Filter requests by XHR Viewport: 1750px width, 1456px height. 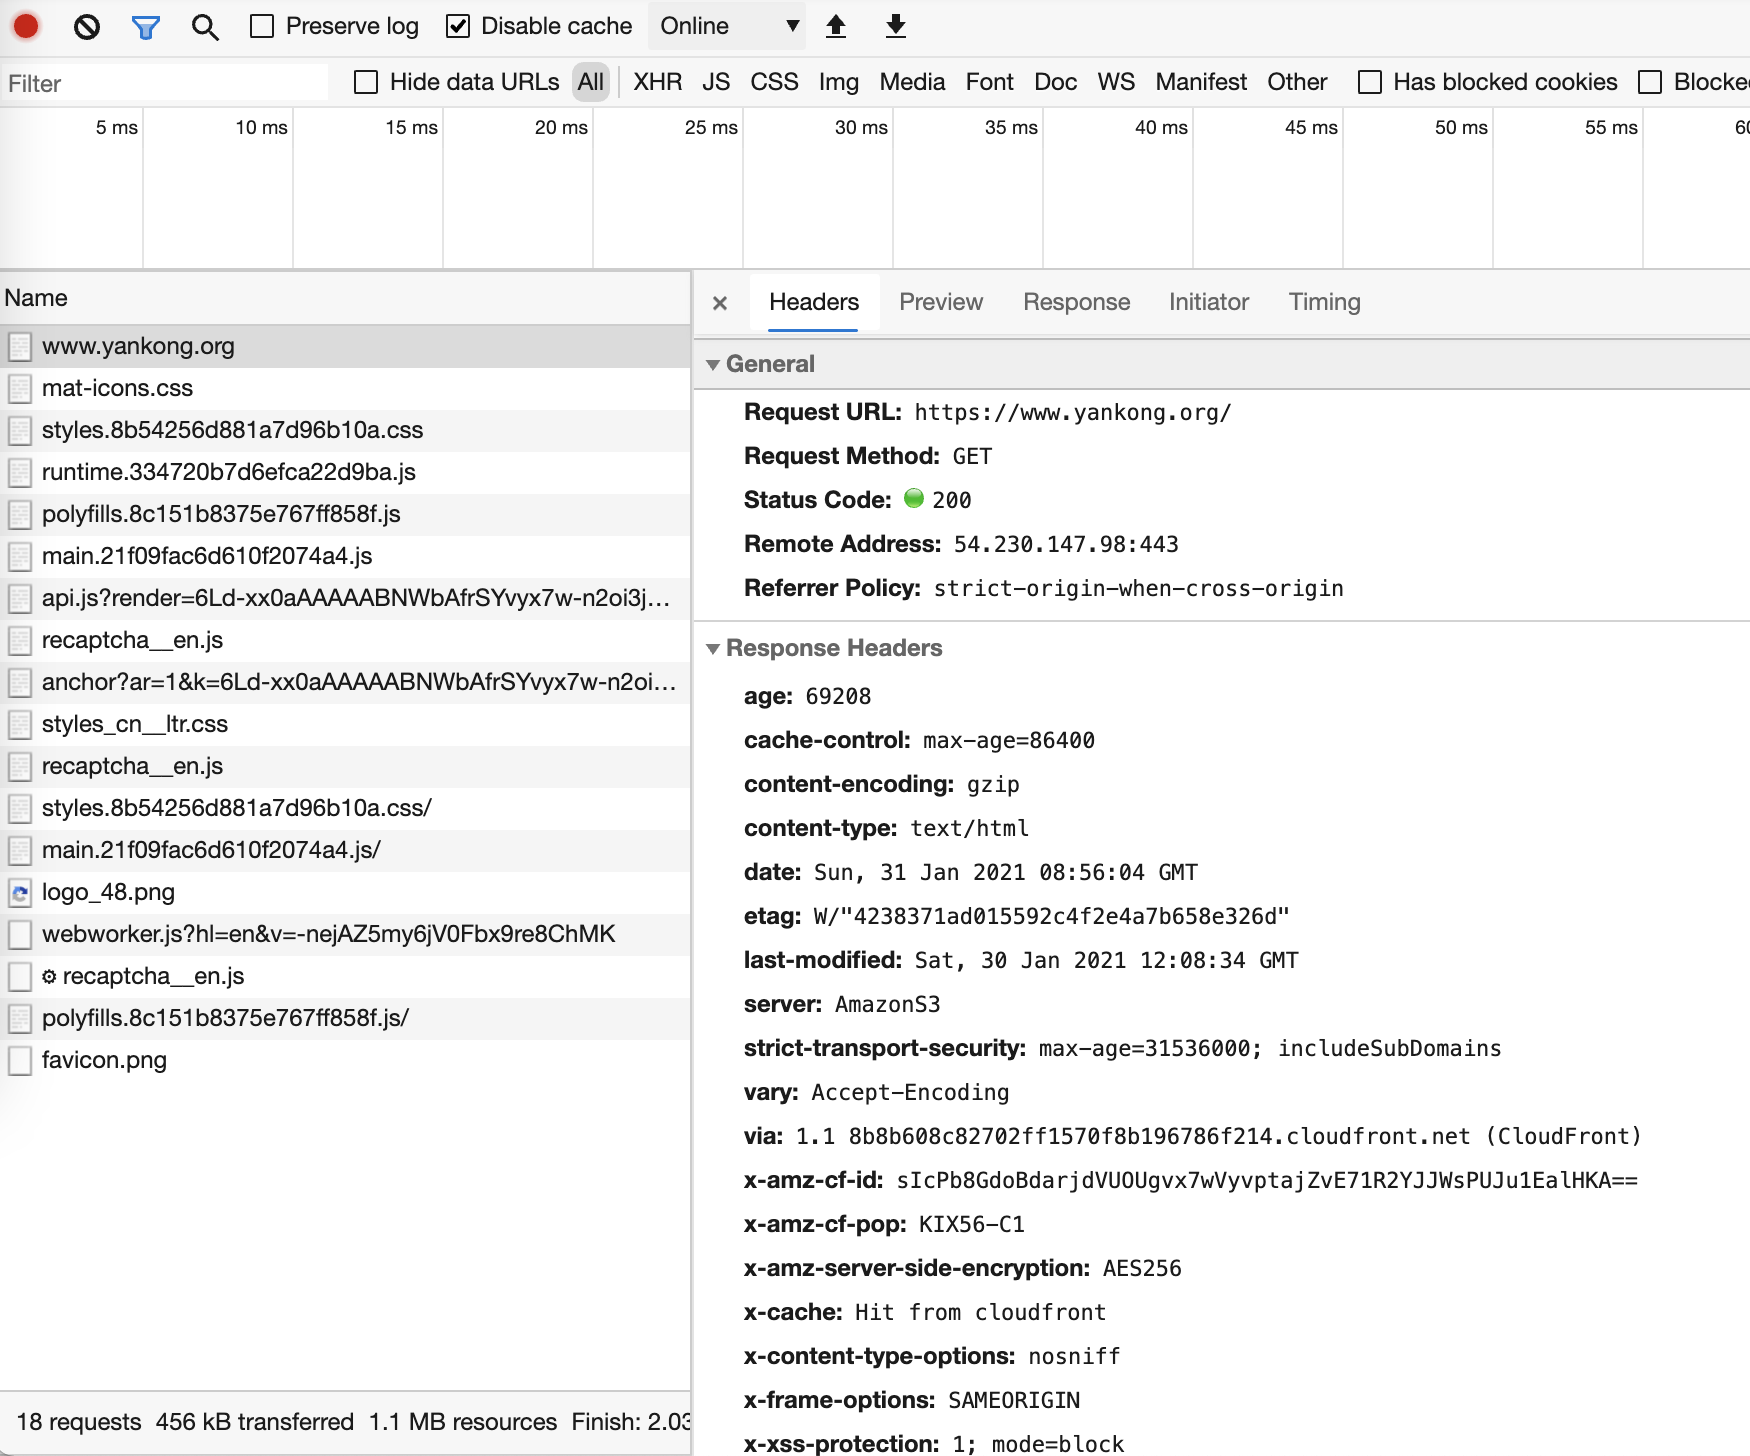coord(657,82)
